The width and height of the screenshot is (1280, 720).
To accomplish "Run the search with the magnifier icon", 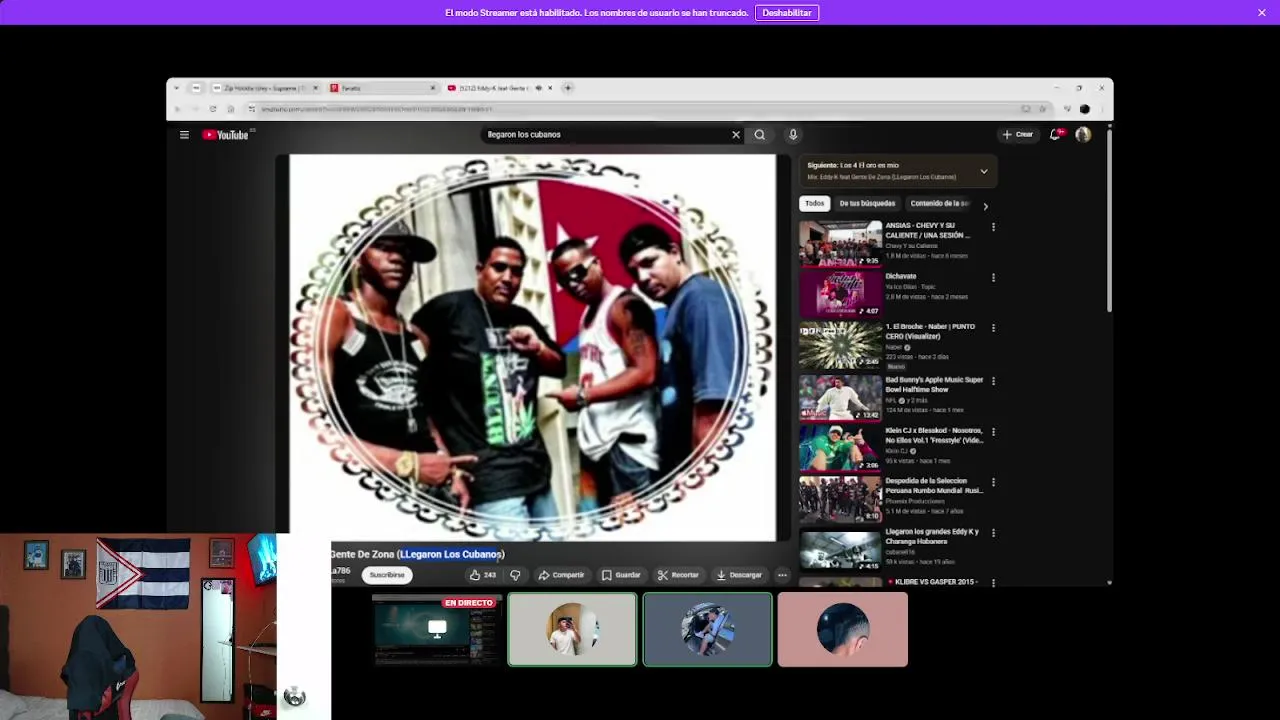I will coord(760,134).
